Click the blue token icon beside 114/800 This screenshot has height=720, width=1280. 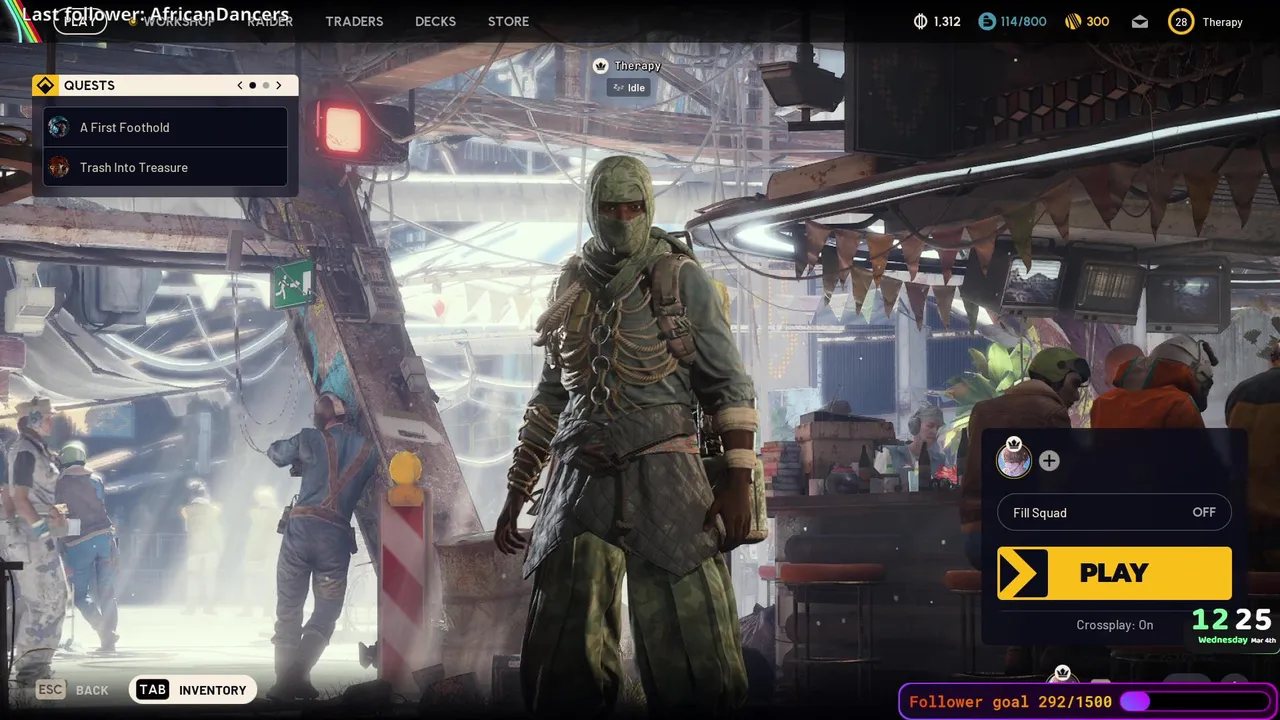[987, 21]
